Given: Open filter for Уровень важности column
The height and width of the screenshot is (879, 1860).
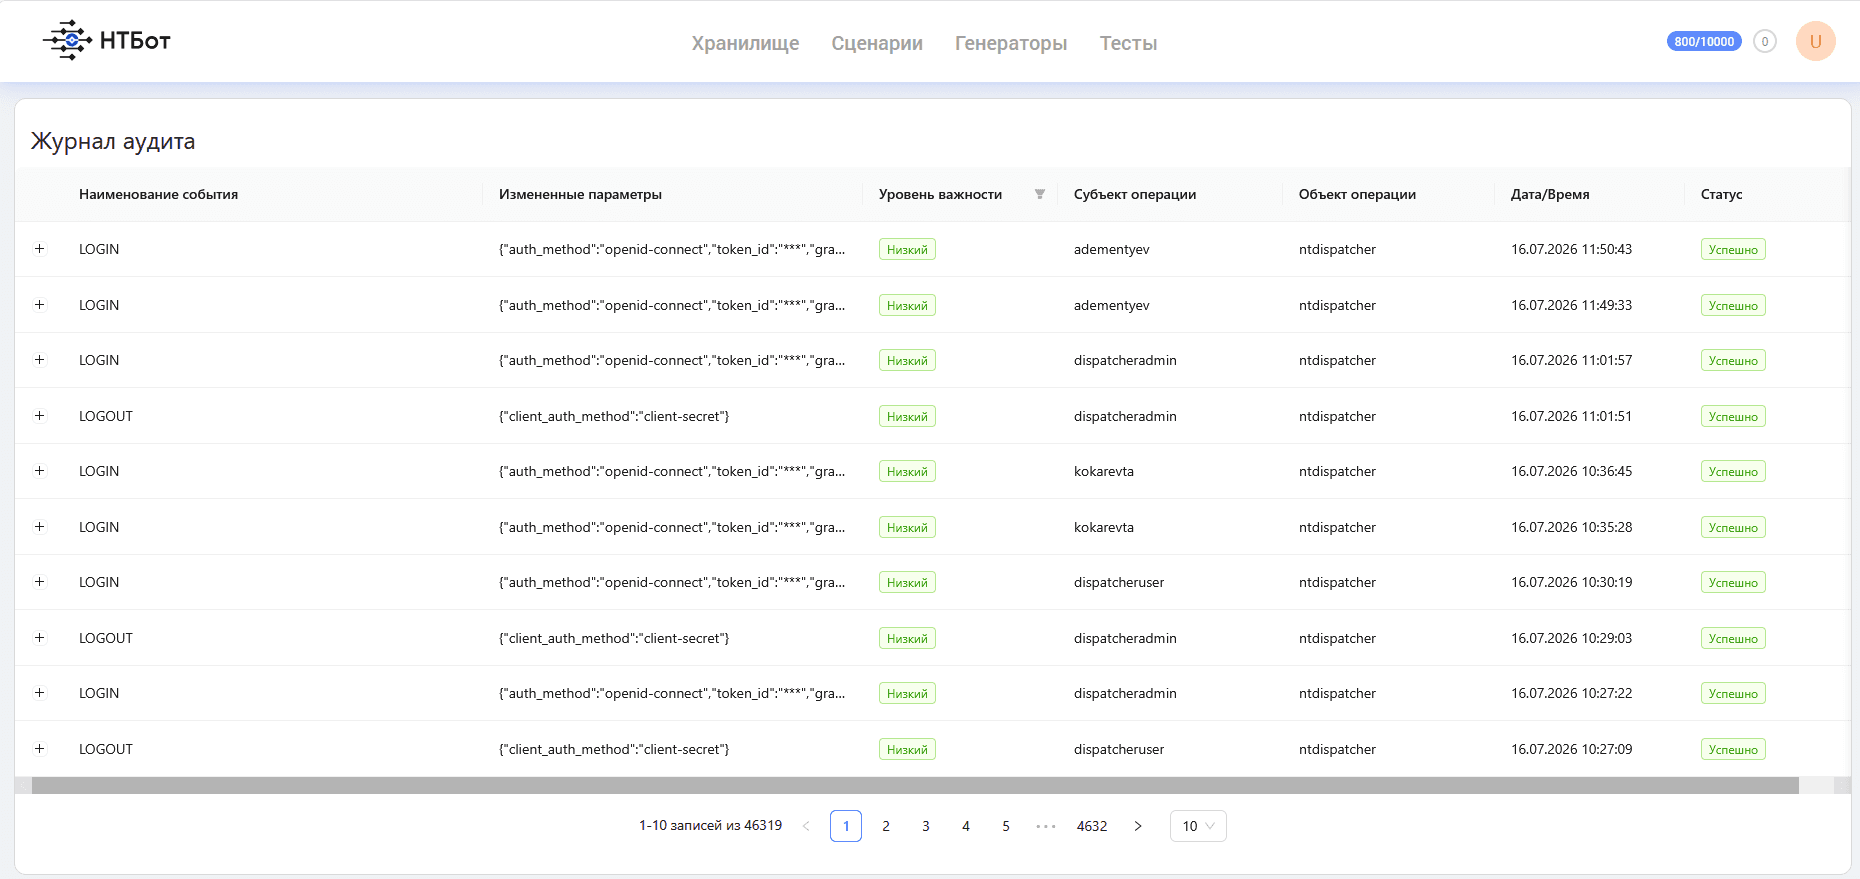Looking at the screenshot, I should 1040,194.
